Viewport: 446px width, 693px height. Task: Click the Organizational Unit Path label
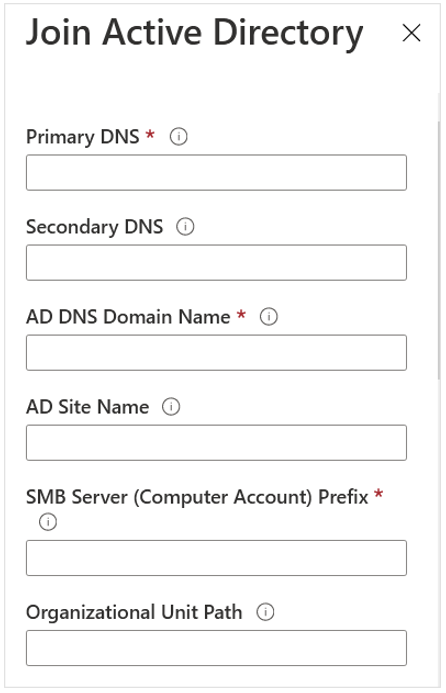(x=134, y=613)
